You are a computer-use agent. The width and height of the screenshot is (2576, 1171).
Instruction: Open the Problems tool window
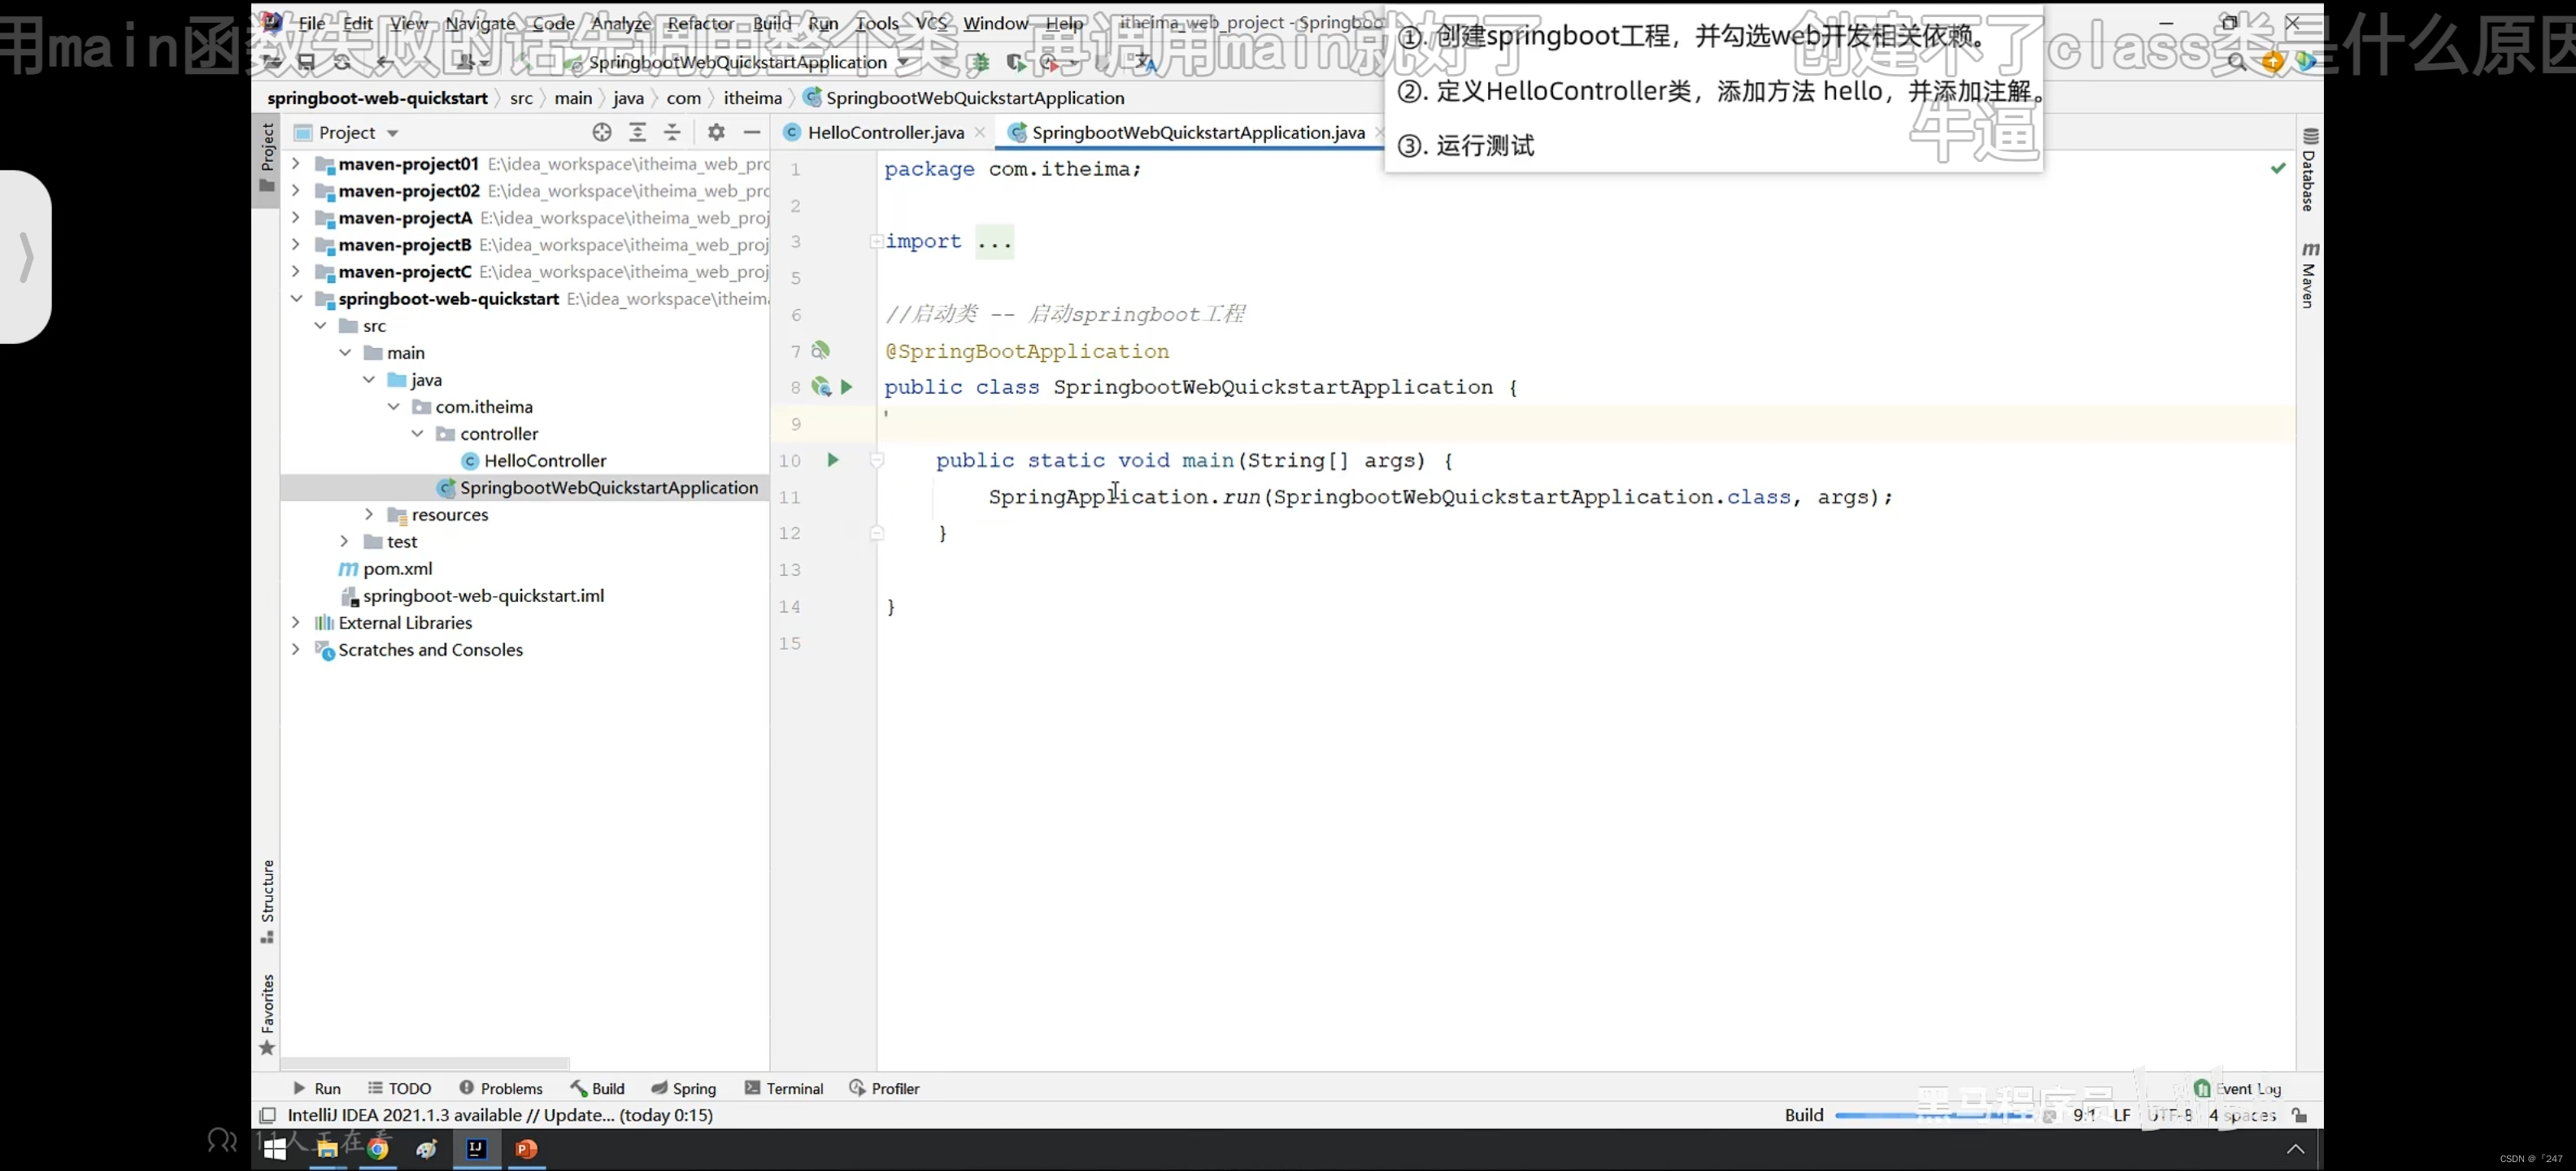click(500, 1088)
